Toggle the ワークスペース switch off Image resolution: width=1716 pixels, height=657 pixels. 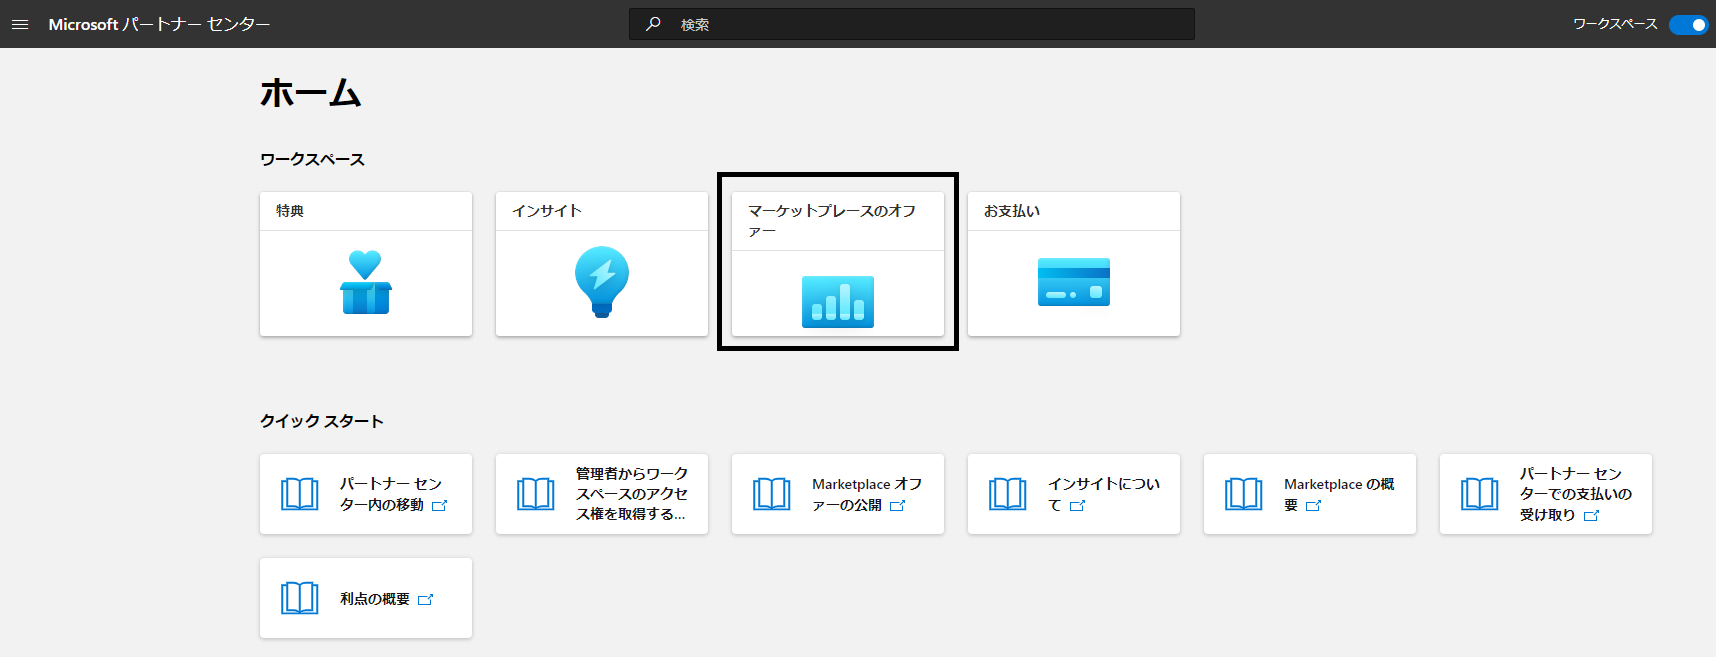(x=1689, y=24)
